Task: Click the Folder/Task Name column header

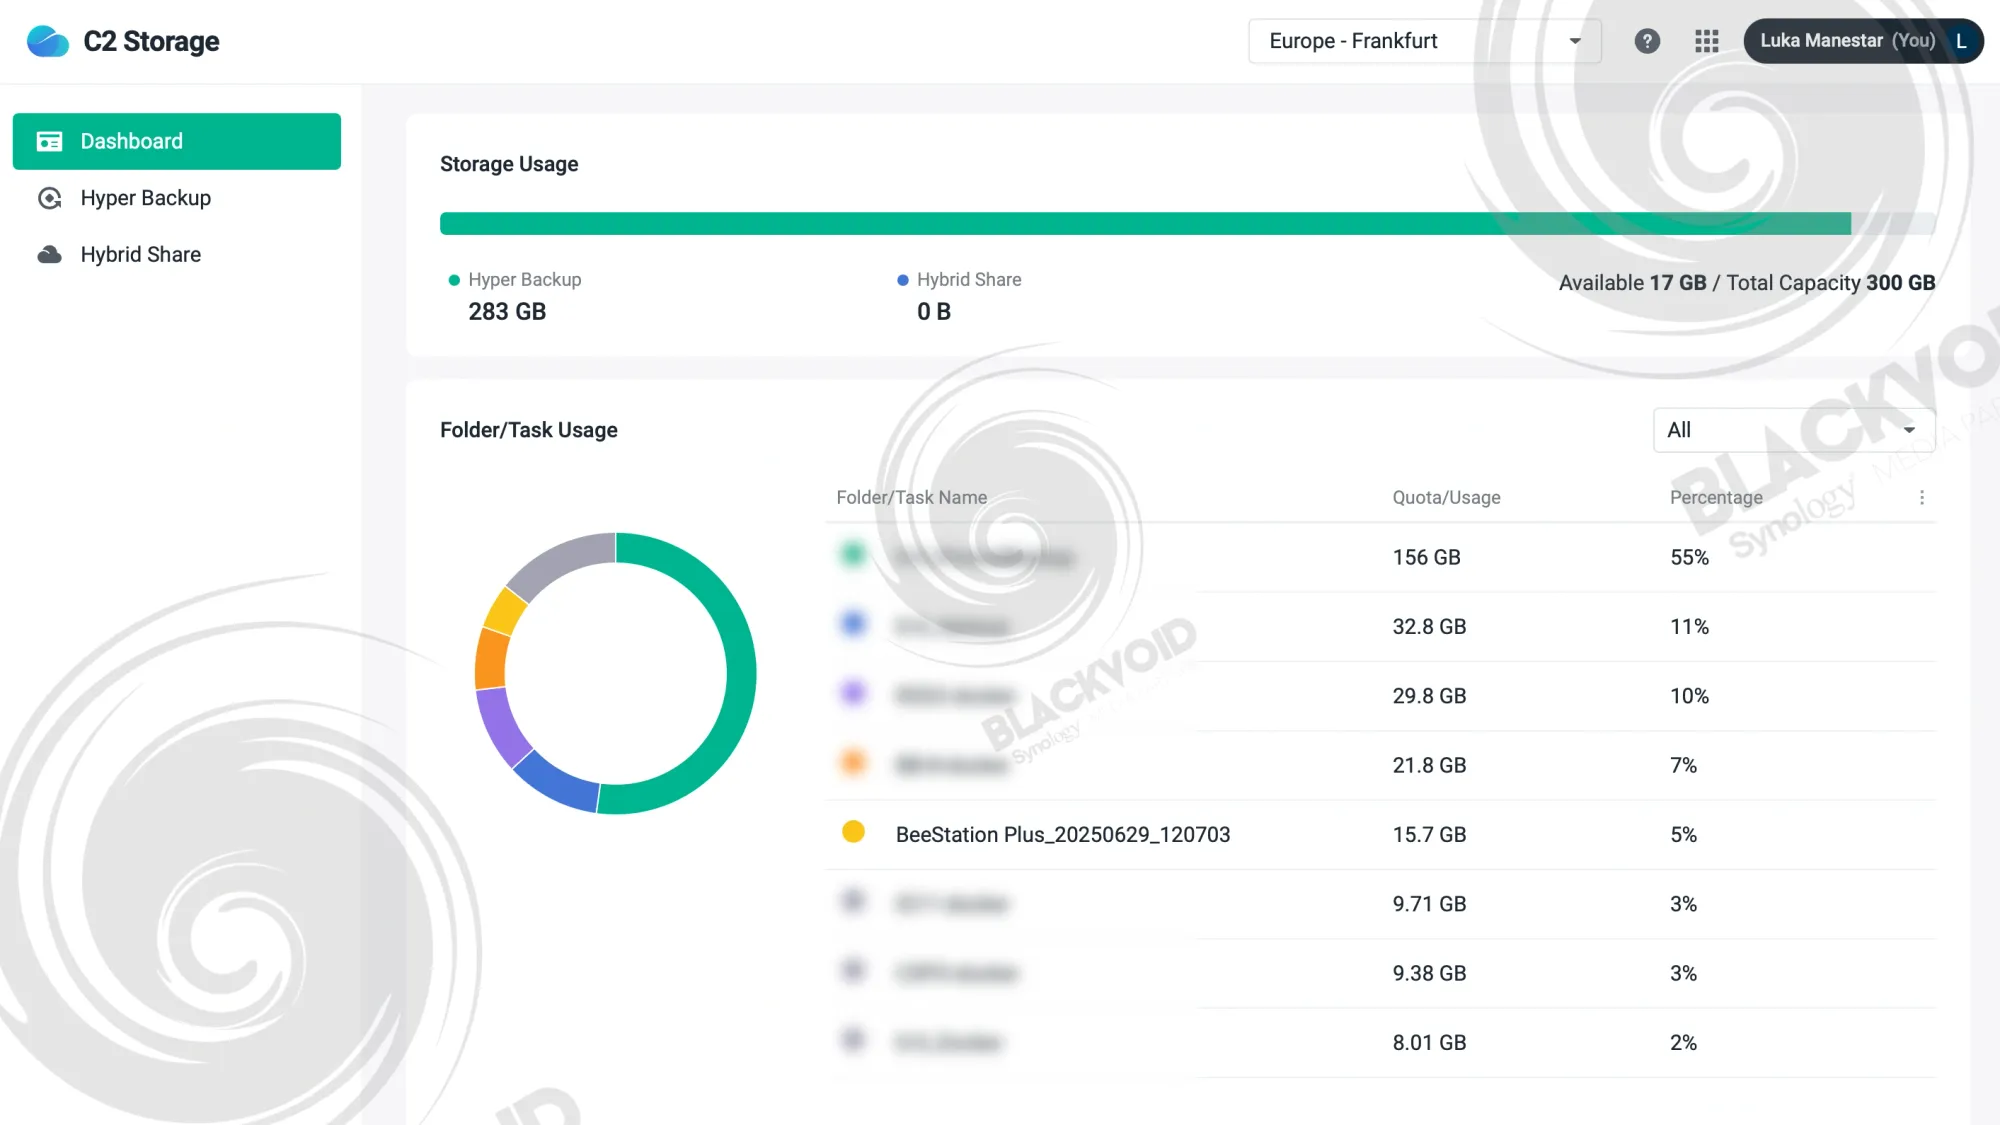Action: (911, 498)
